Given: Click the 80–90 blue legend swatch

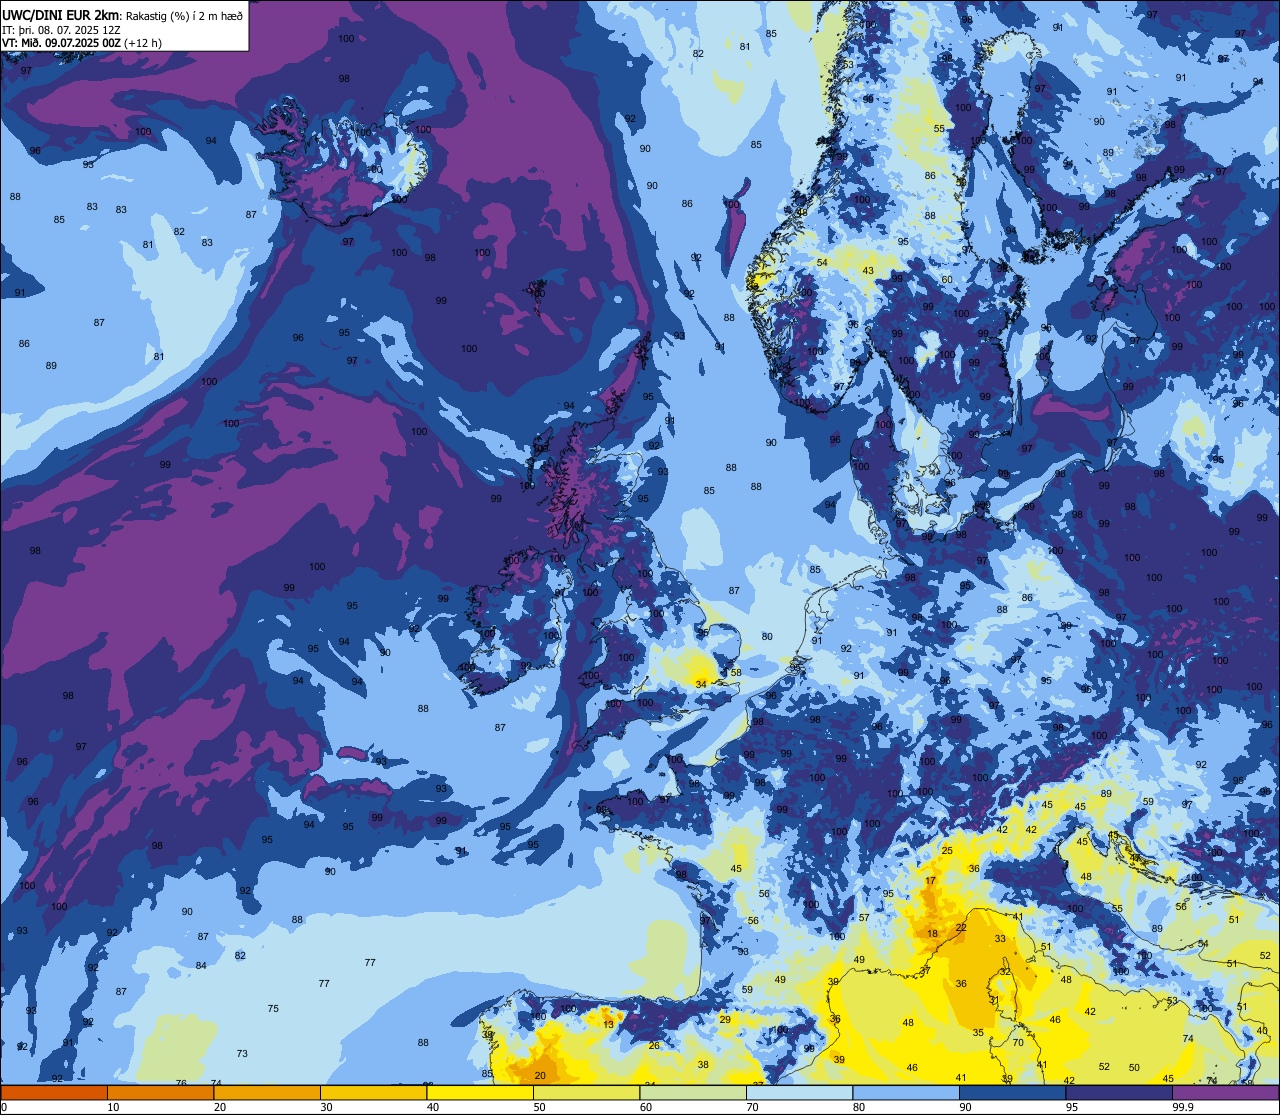Looking at the screenshot, I should tap(906, 1092).
